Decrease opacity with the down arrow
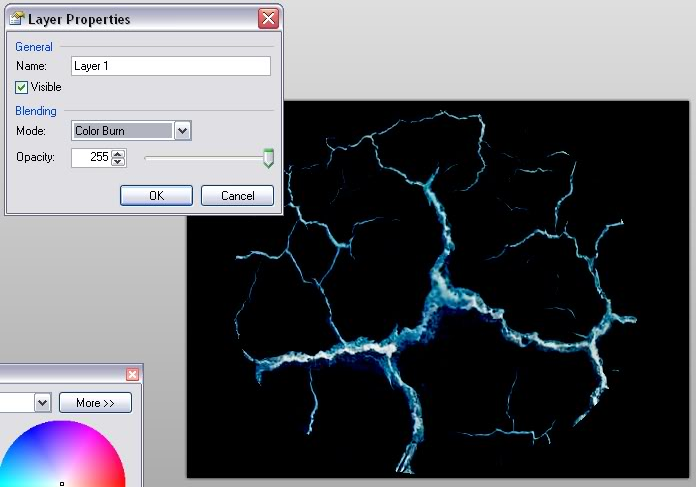Screen dimensions: 696x487 [118, 162]
